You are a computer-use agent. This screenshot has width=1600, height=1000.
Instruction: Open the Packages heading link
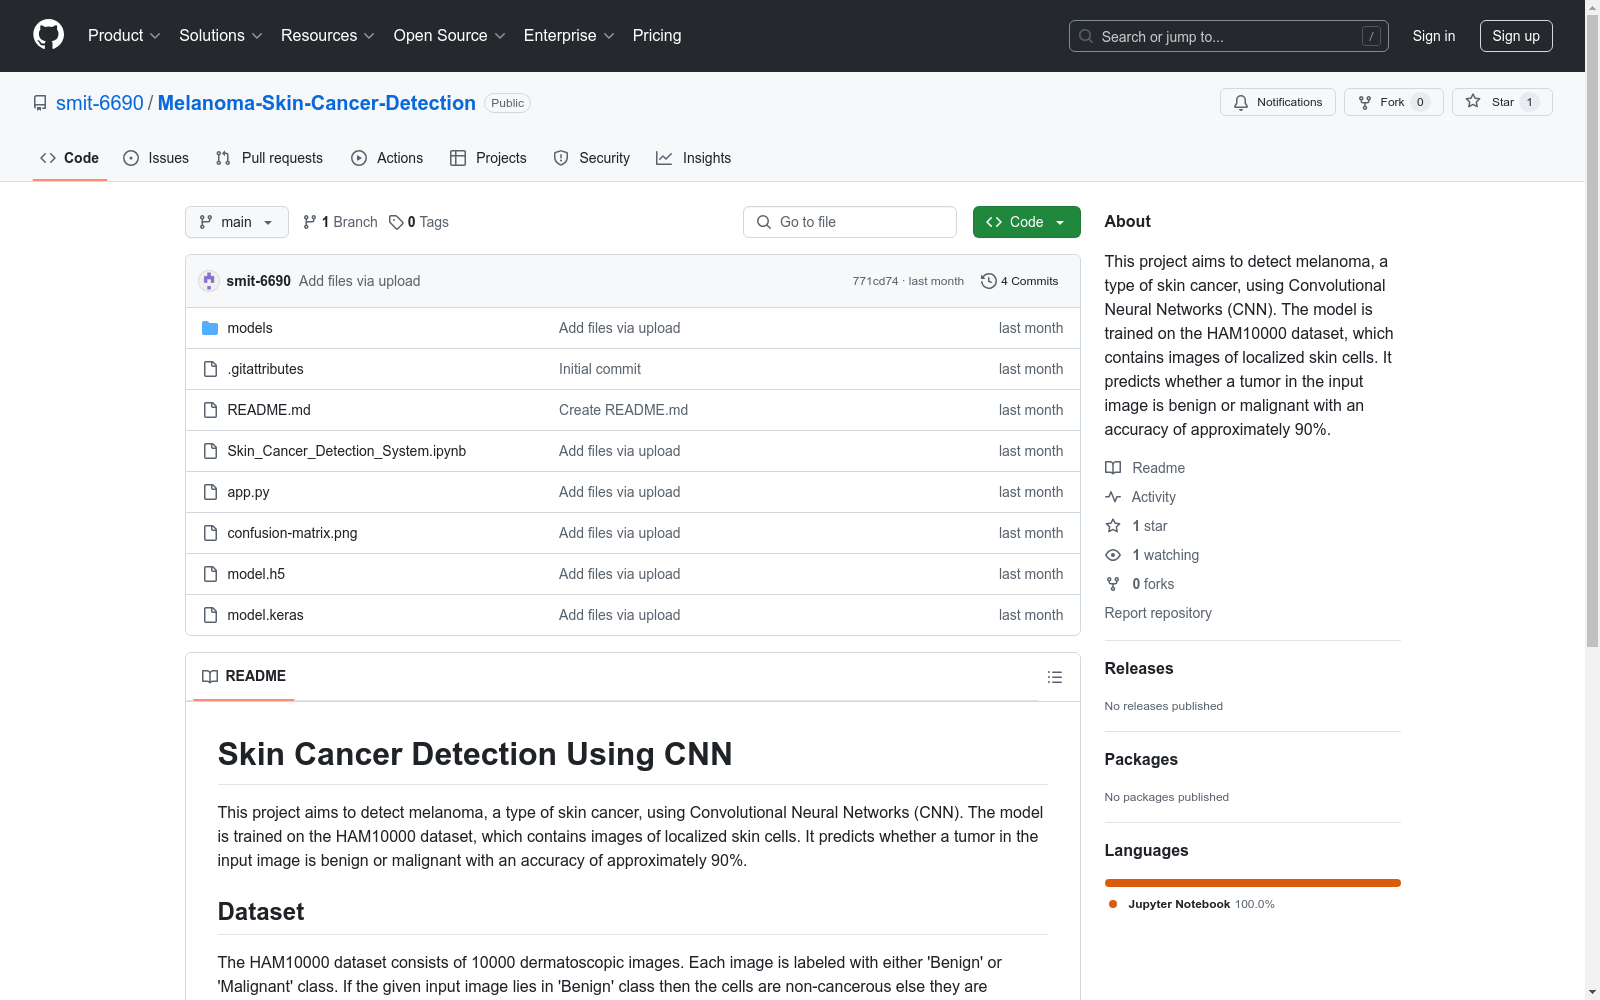point(1141,759)
